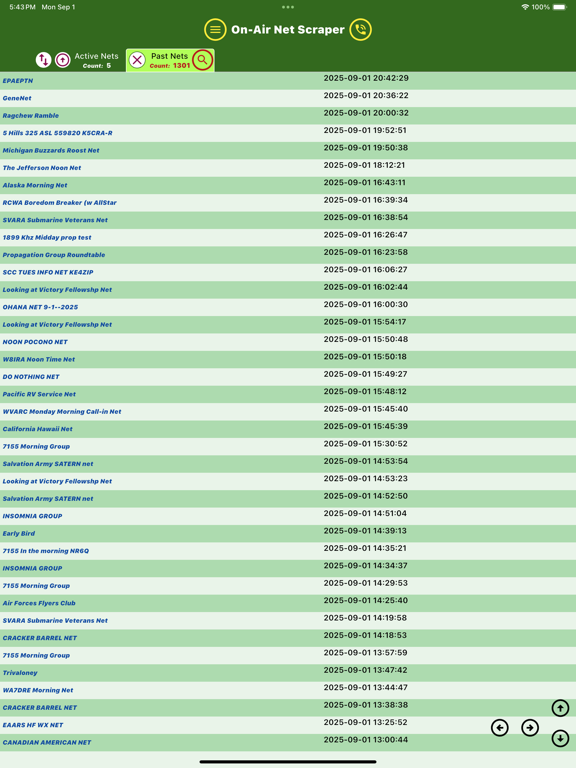Viewport: 576px width, 768px height.
Task: Close Past Nets with the X icon
Action: pos(137,60)
